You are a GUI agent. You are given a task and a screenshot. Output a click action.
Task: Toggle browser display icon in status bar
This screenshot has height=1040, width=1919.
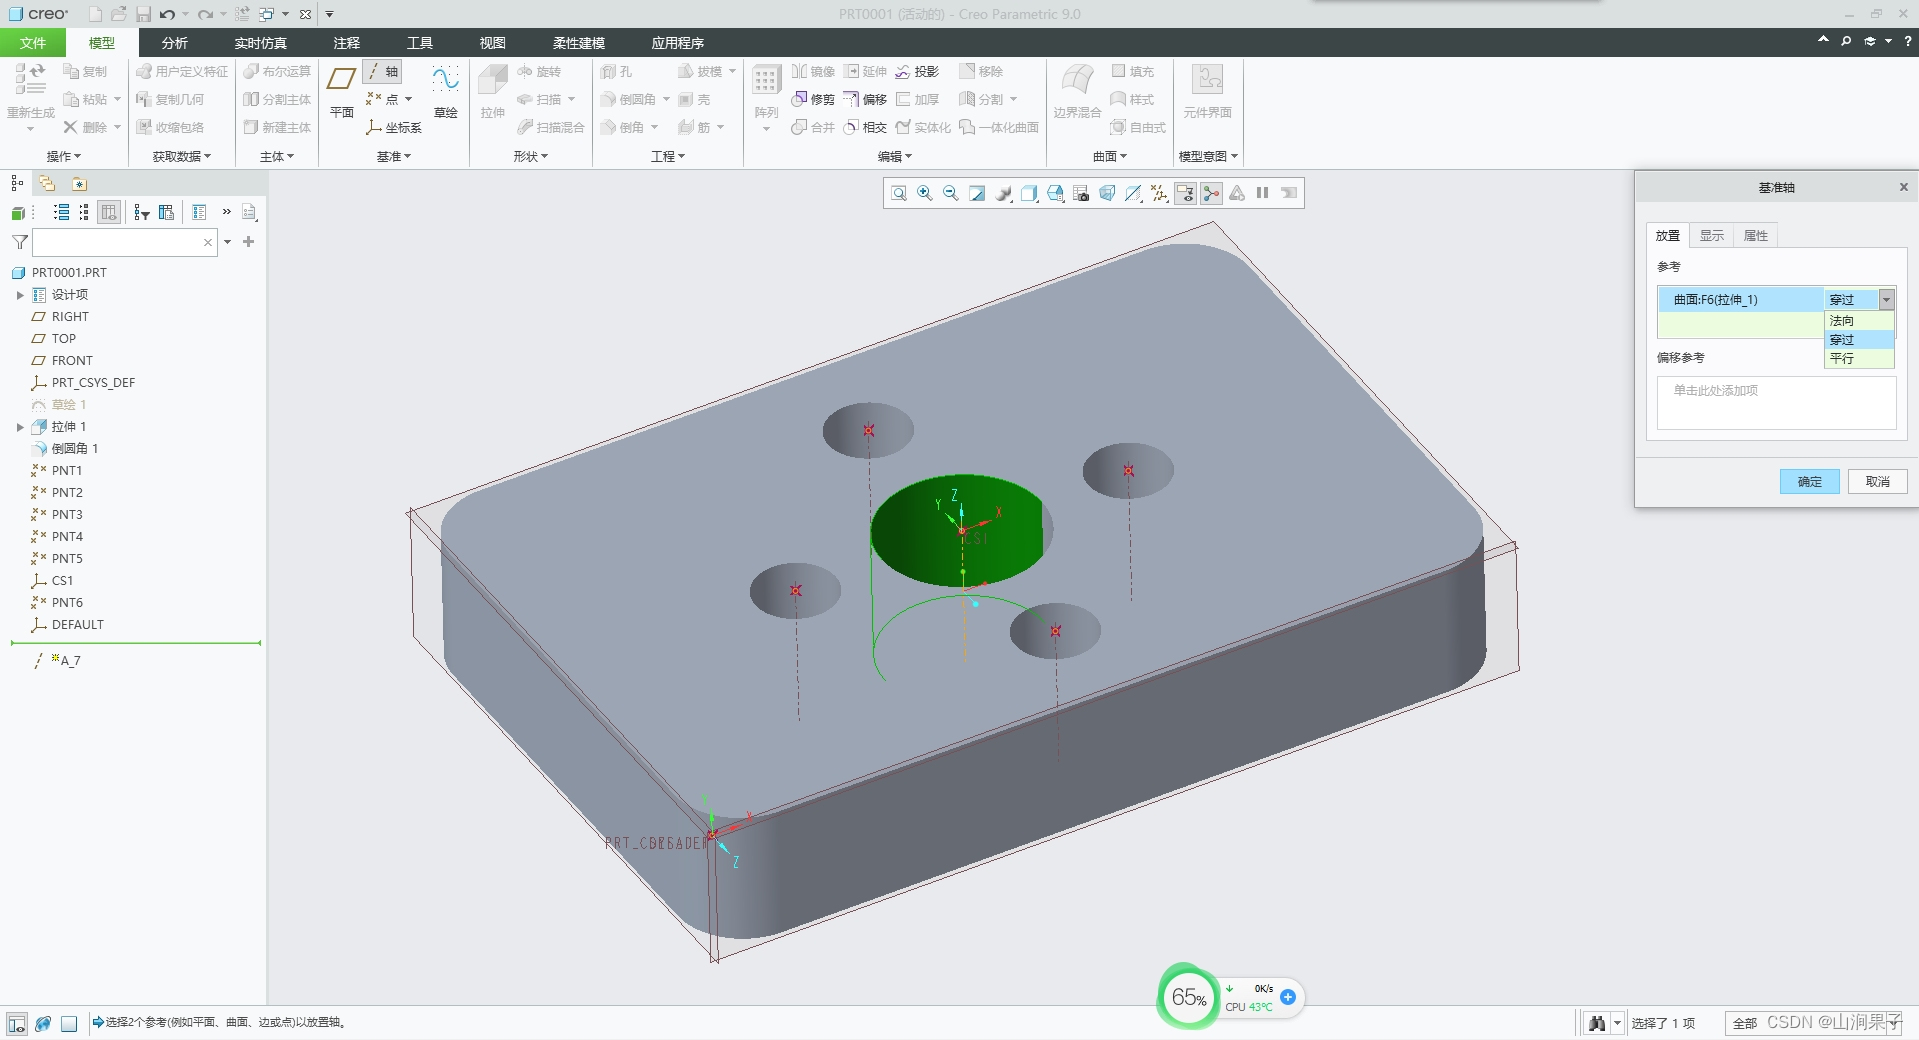coord(43,1023)
